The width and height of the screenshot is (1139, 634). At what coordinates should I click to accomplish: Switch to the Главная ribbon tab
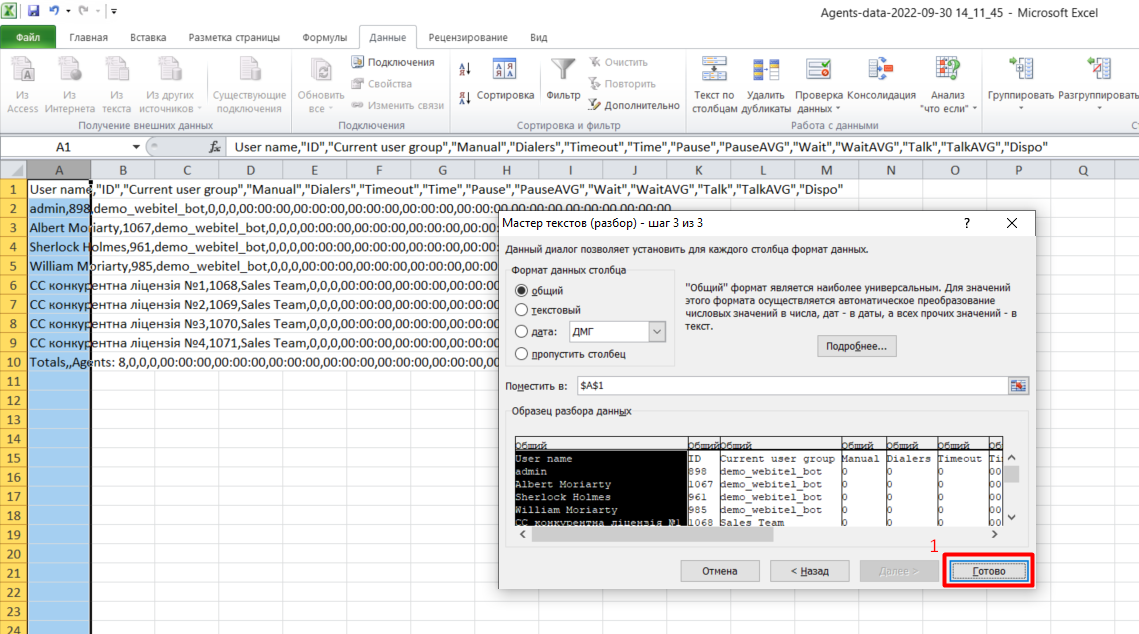89,37
